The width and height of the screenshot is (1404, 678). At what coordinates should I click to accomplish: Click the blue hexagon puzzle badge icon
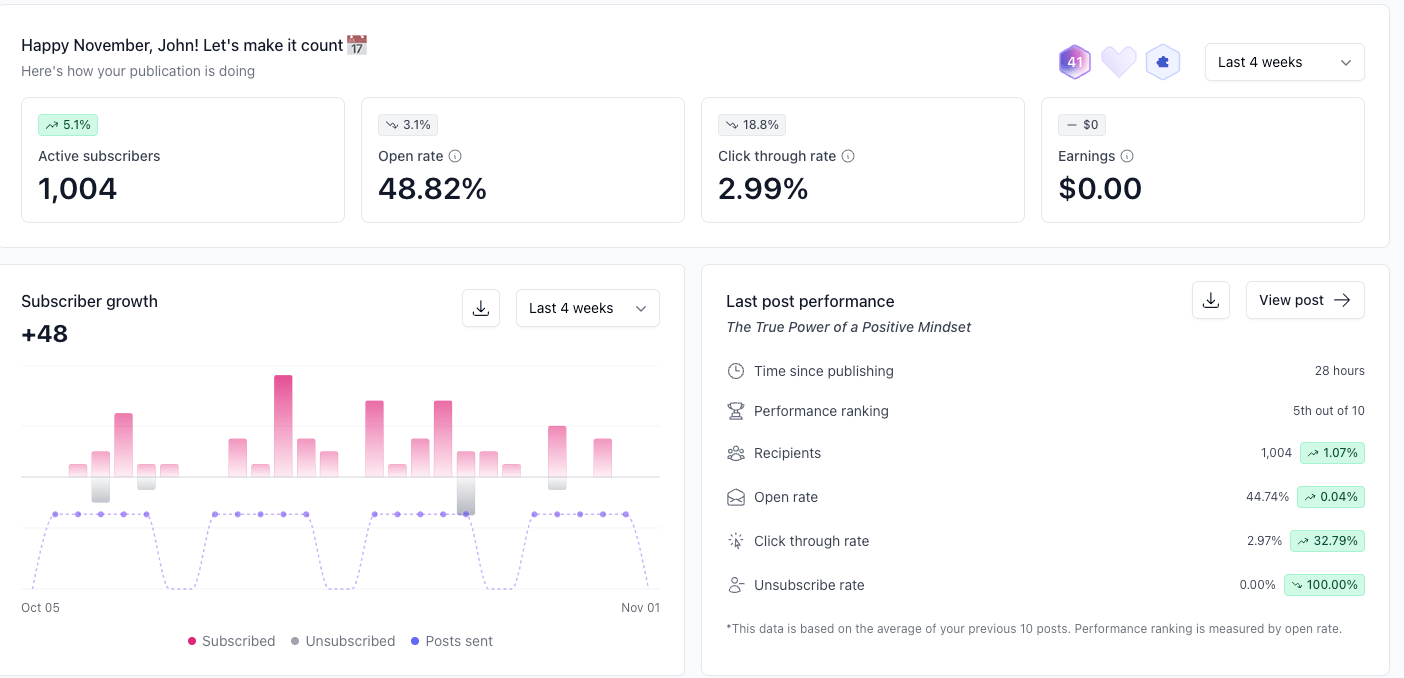(1162, 62)
